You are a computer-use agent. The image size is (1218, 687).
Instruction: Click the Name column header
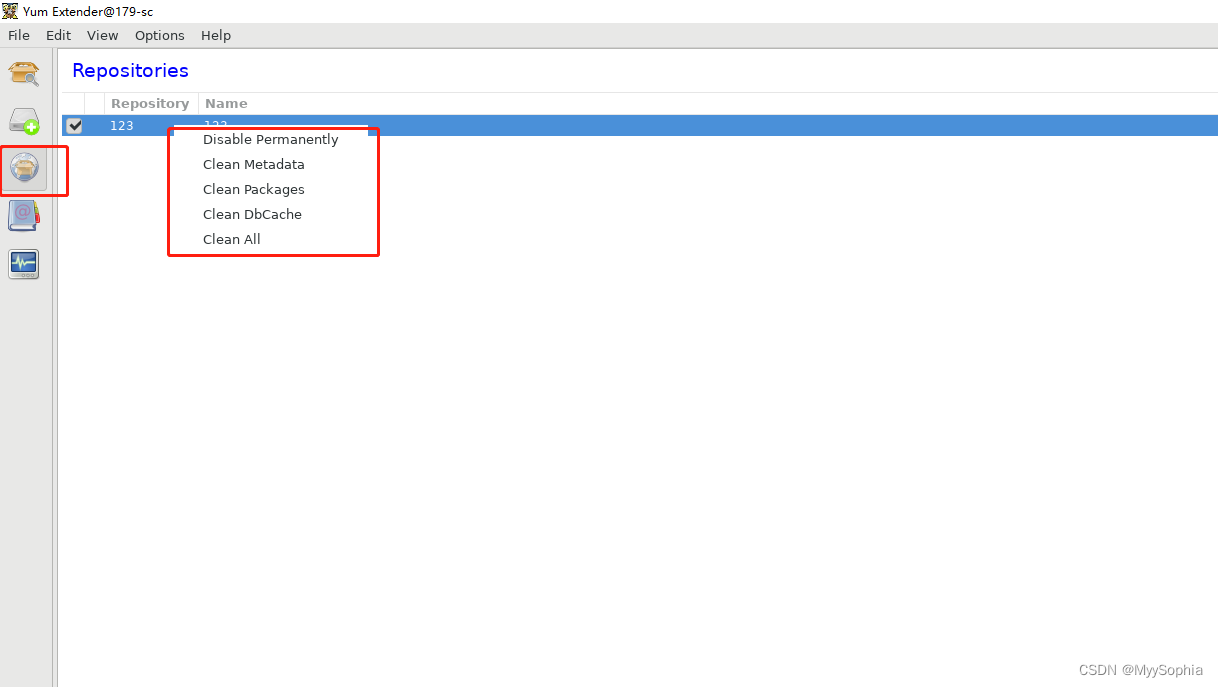(x=226, y=104)
